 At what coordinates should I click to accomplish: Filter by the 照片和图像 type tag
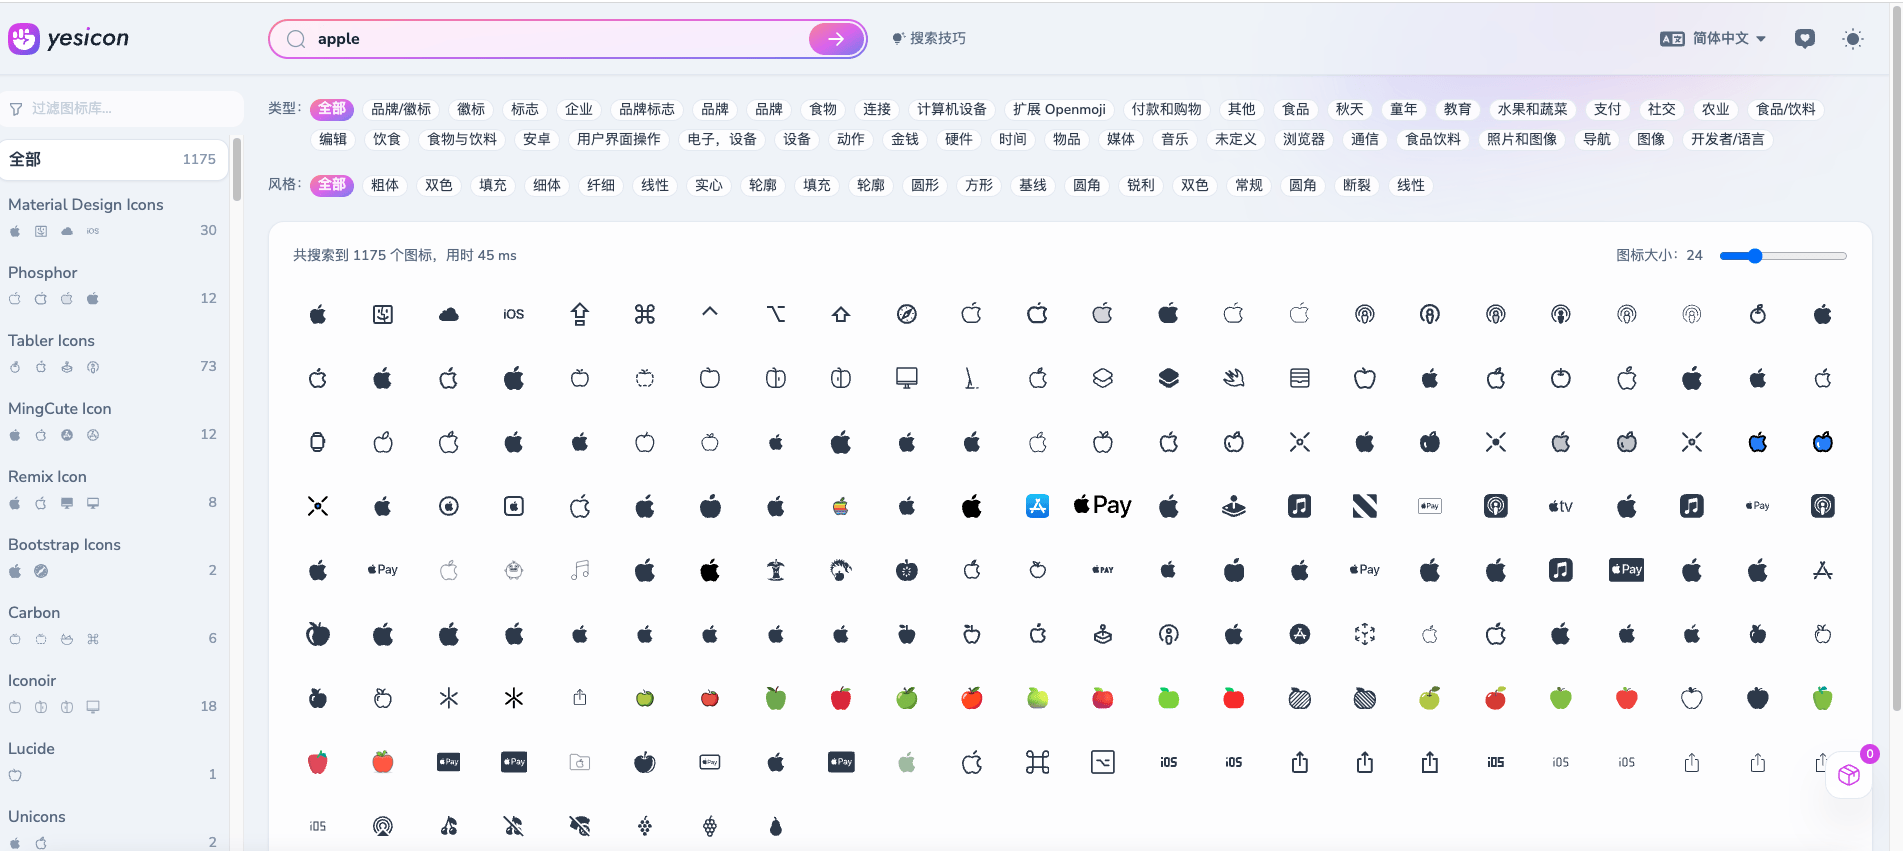[x=1522, y=139]
